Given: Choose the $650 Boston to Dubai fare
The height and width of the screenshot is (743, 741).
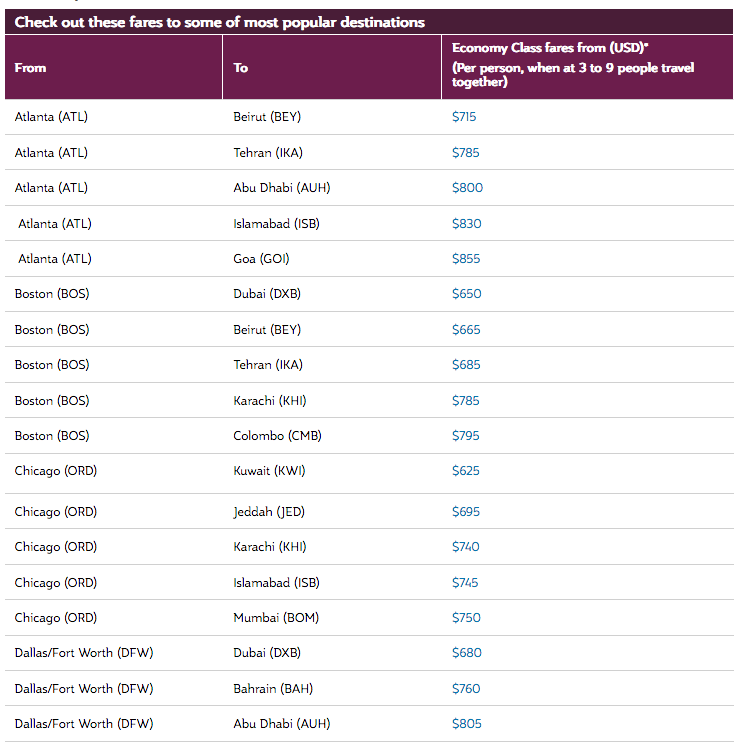Looking at the screenshot, I should [x=466, y=294].
